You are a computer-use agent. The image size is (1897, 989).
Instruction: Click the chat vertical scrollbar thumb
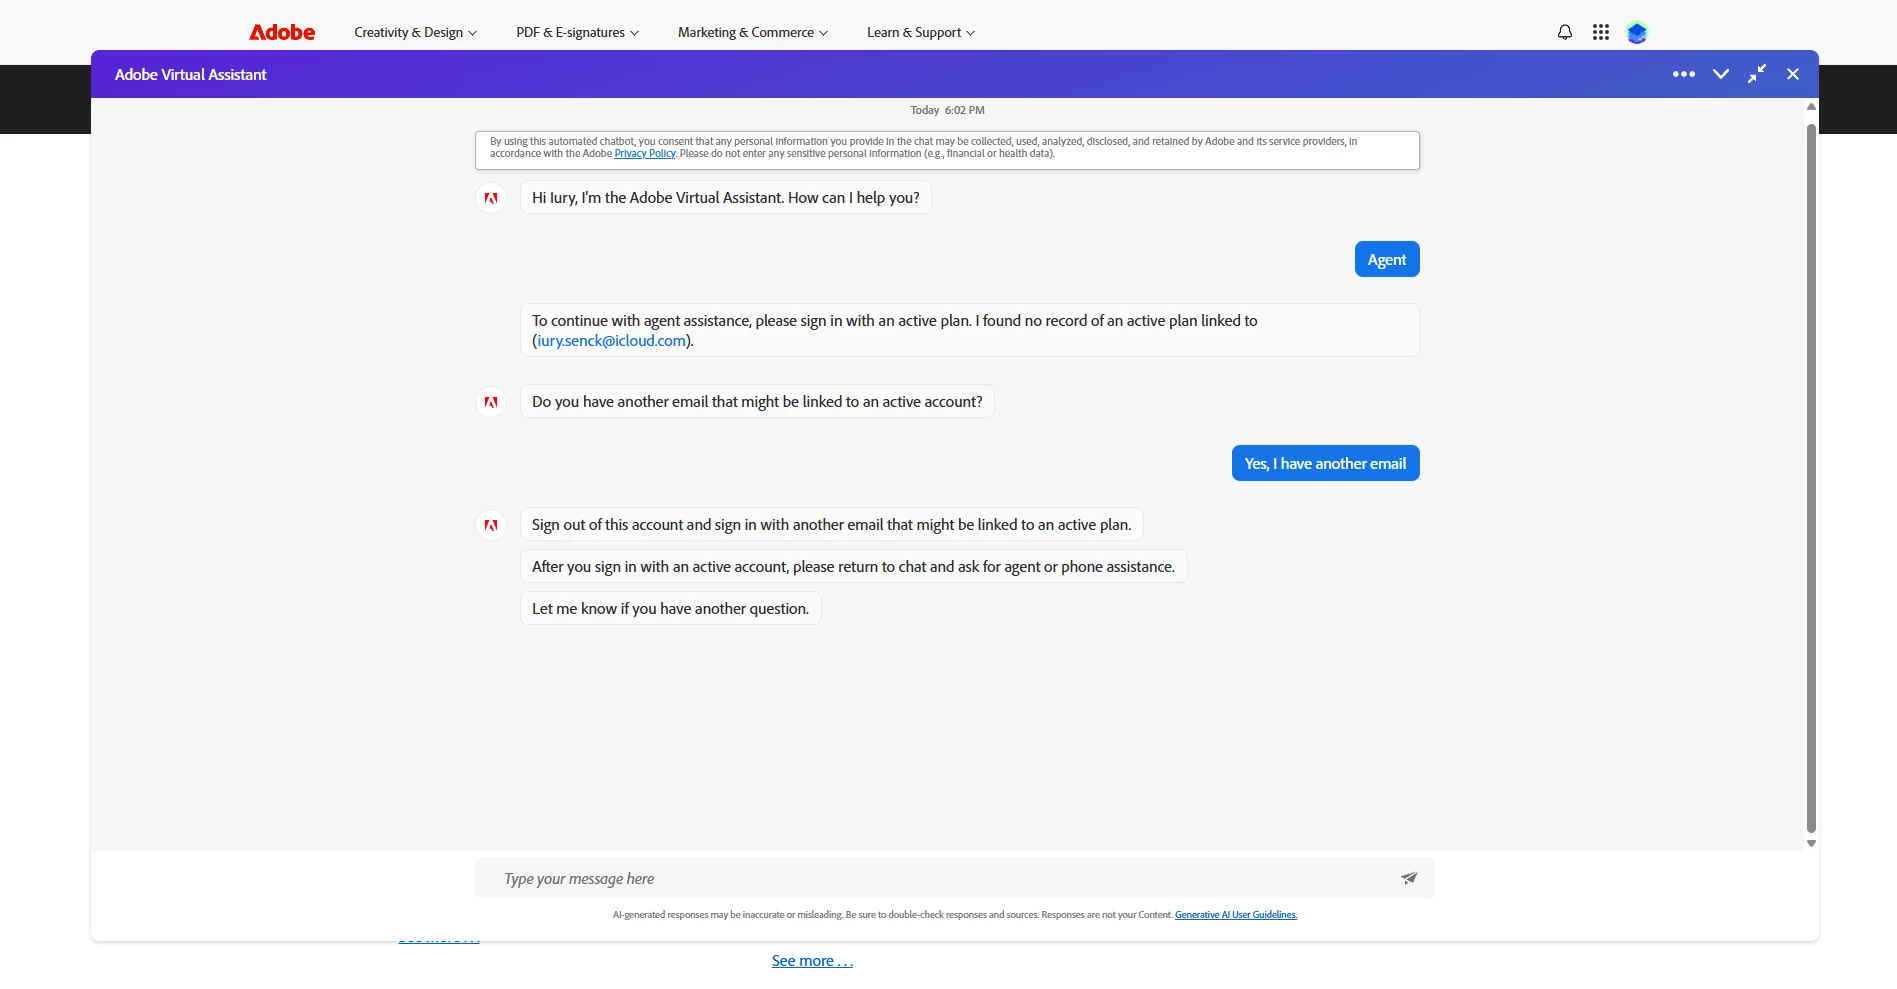tap(1811, 478)
